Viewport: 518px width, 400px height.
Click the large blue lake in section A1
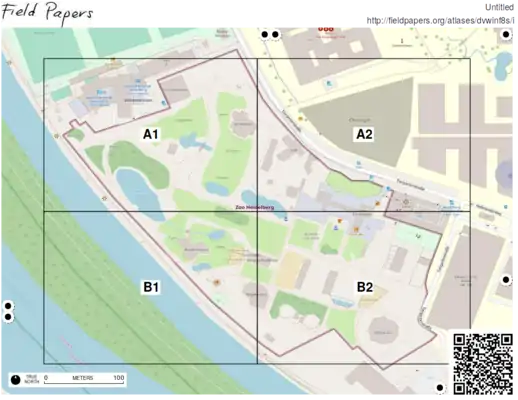pos(138,193)
